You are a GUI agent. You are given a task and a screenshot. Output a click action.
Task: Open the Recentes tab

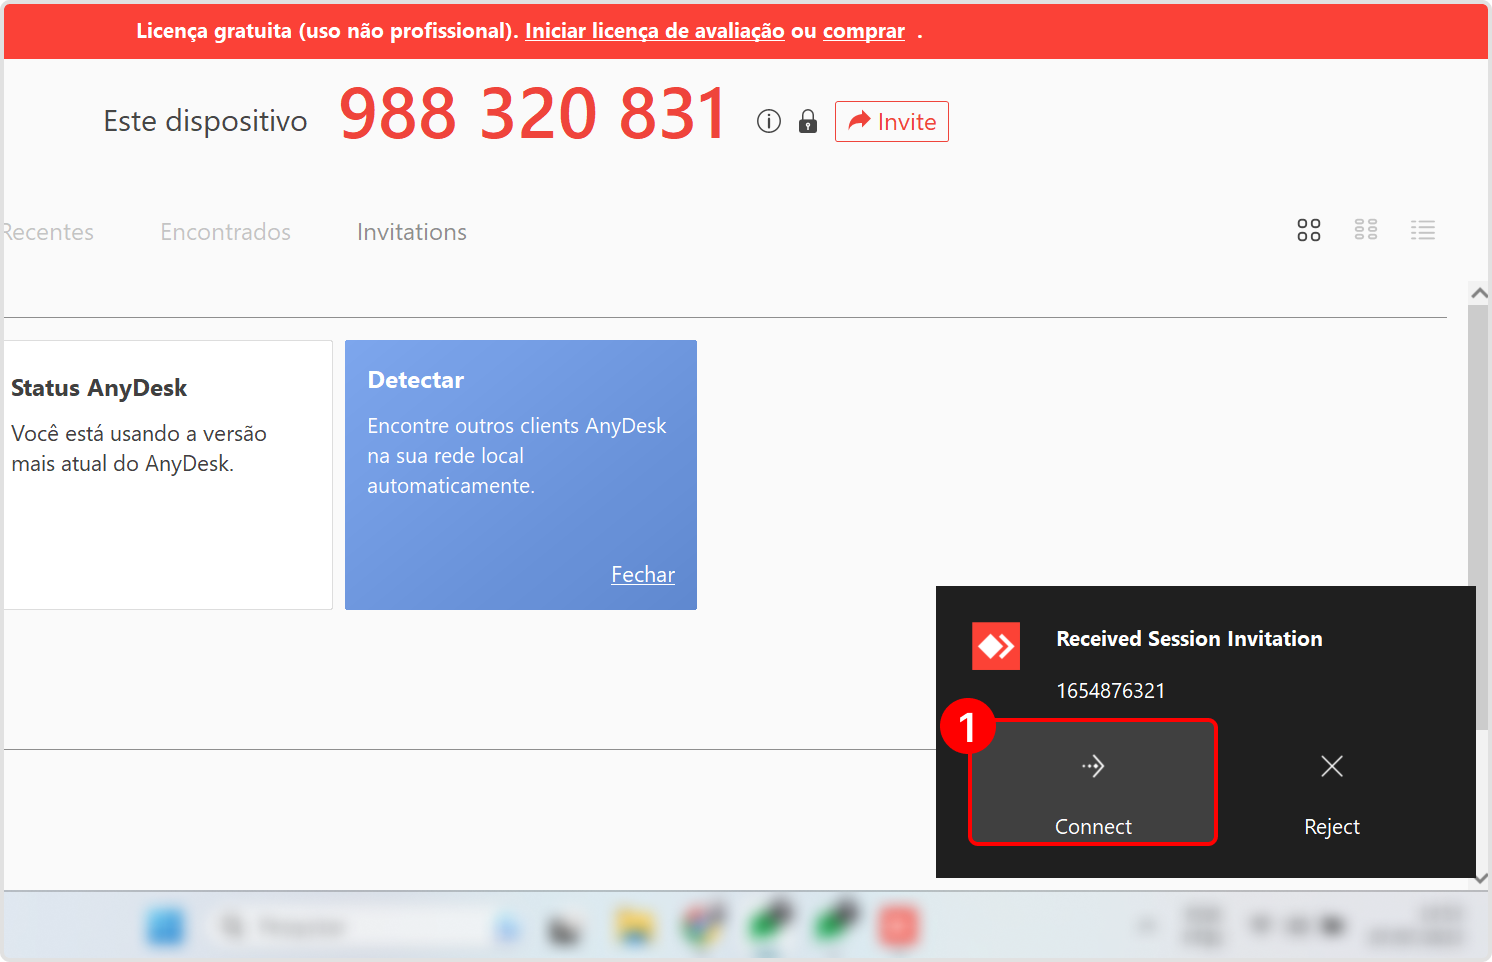47,232
